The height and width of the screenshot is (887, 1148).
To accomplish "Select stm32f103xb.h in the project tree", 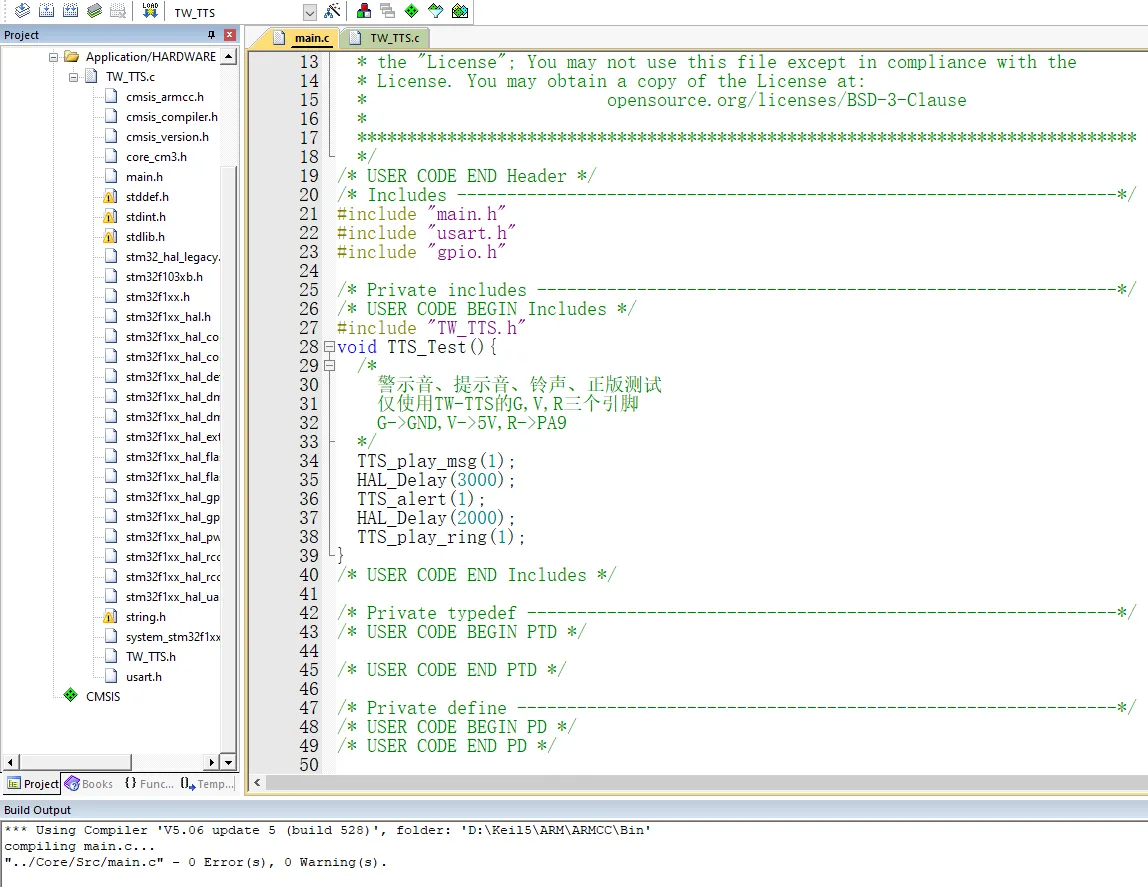I will point(164,277).
